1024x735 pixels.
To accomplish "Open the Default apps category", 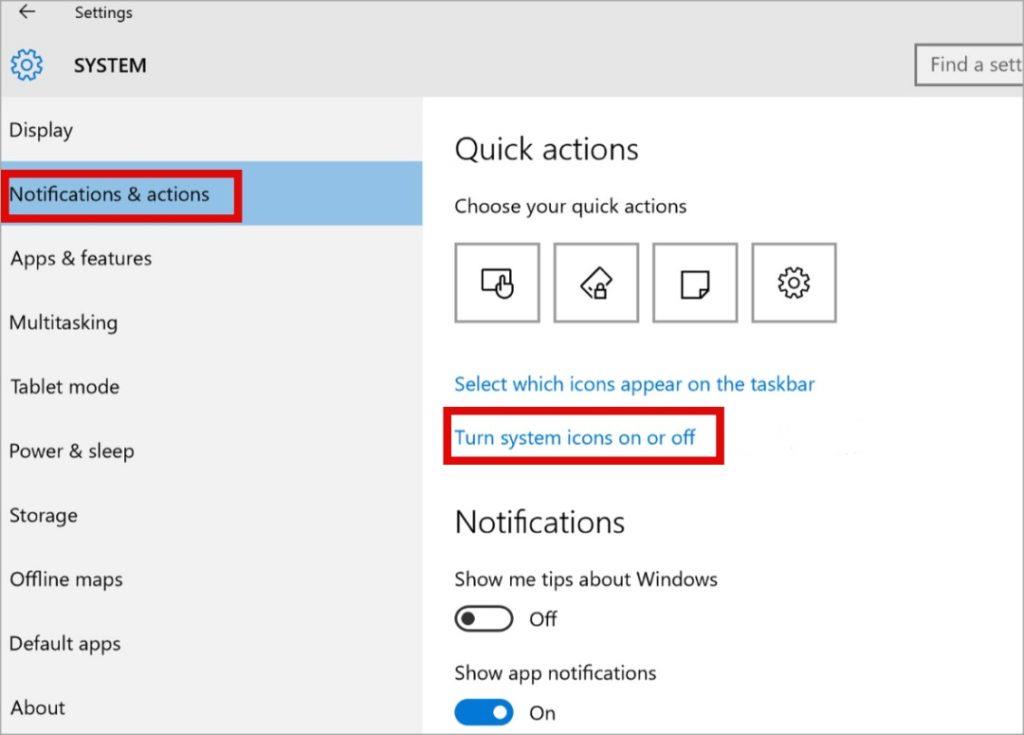I will pyautogui.click(x=212, y=644).
